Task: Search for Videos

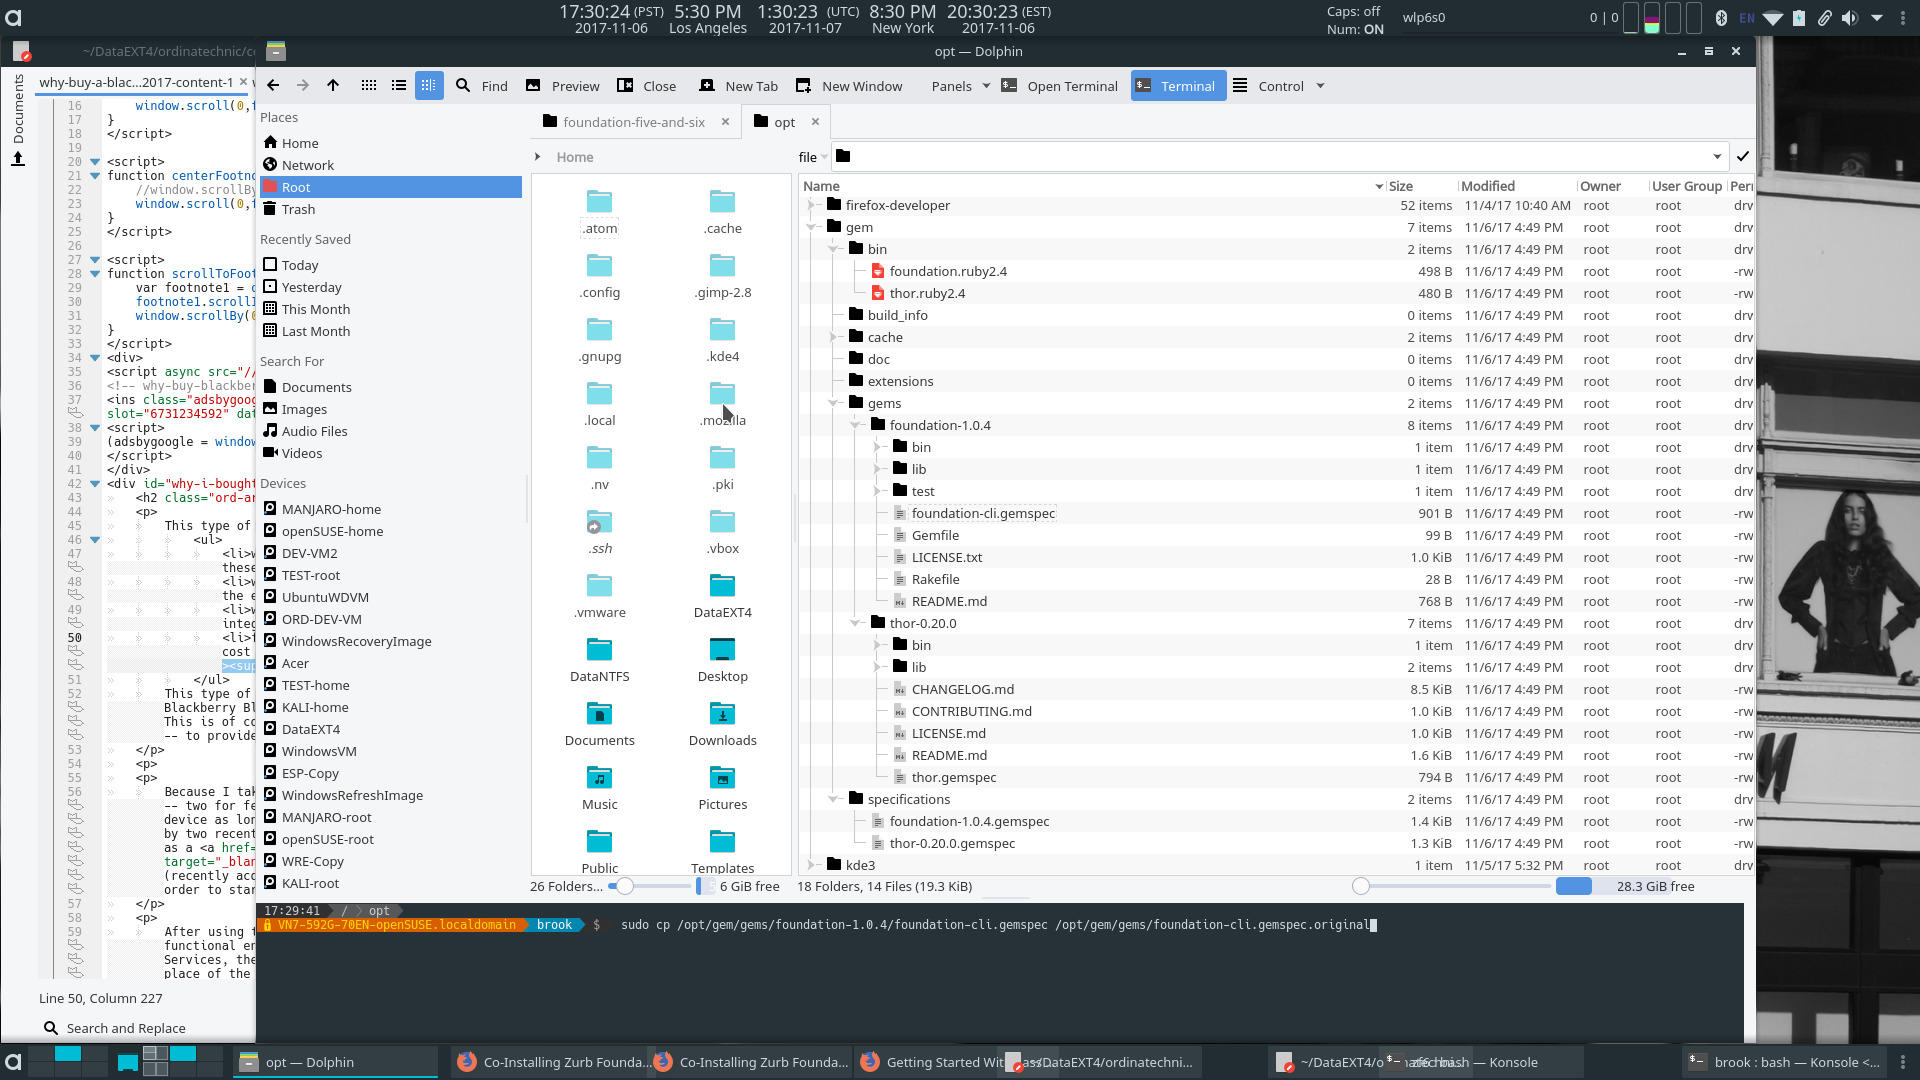Action: pos(391,453)
